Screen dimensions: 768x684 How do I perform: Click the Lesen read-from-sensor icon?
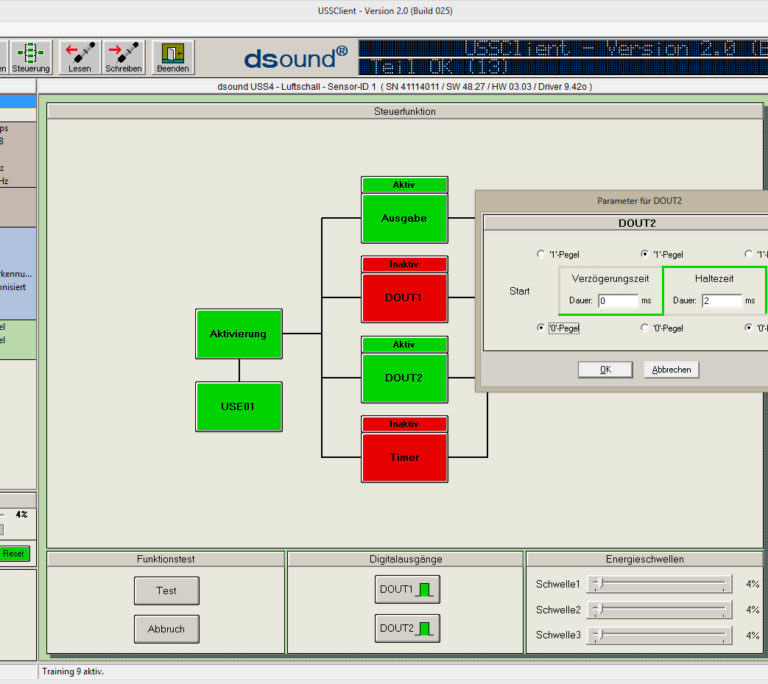coord(79,56)
